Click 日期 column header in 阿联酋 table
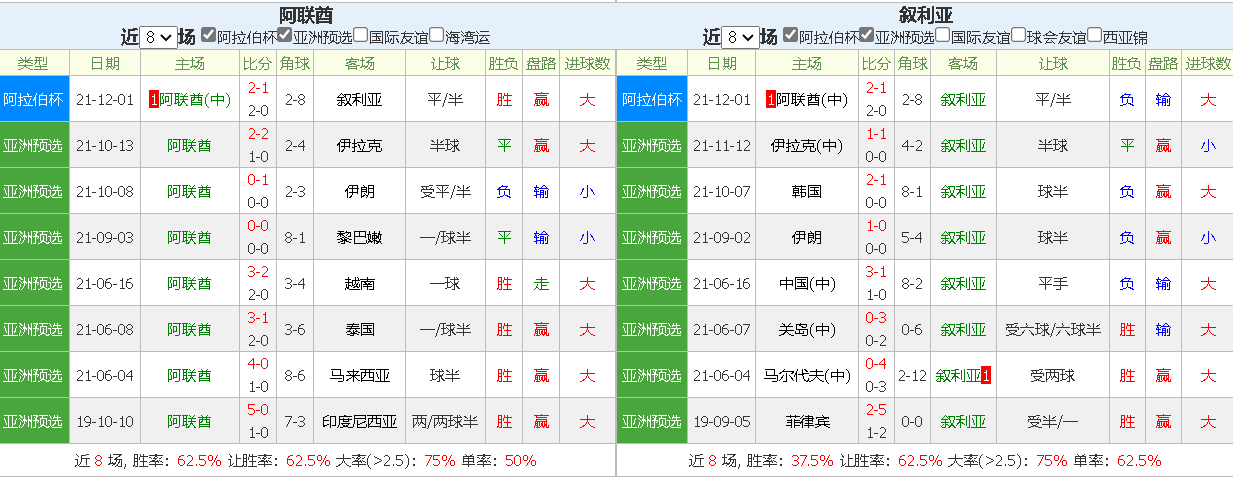The width and height of the screenshot is (1233, 480). pyautogui.click(x=104, y=63)
